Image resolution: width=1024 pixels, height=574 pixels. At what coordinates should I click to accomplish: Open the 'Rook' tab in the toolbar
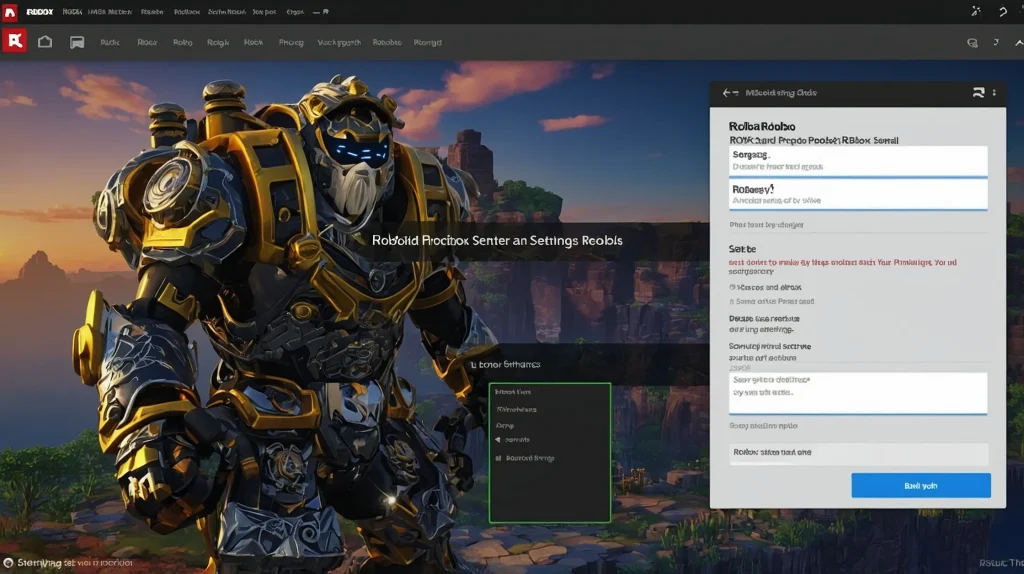click(x=253, y=42)
